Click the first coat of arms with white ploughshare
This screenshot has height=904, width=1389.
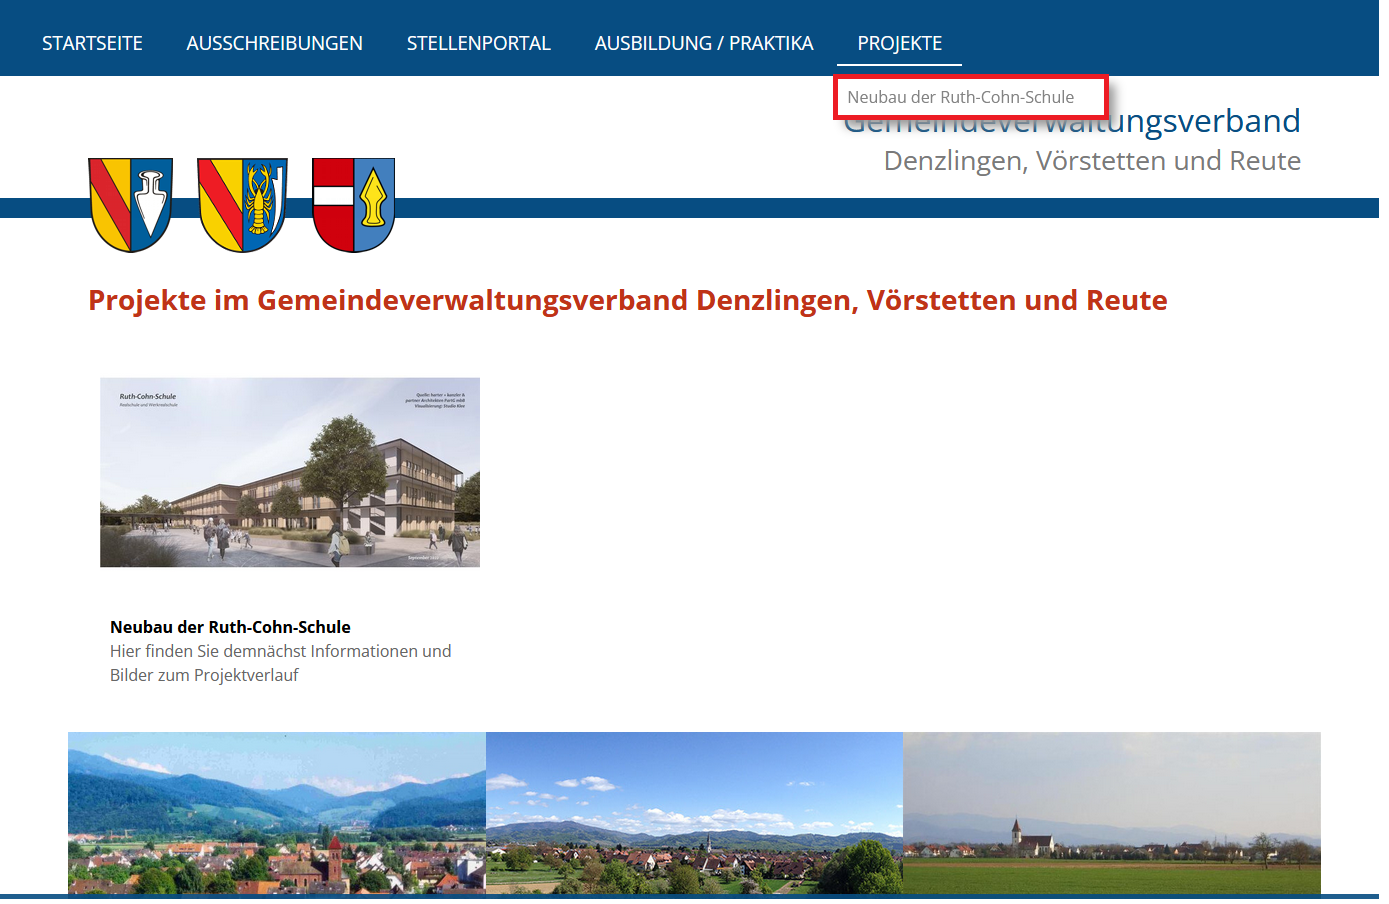tap(130, 204)
